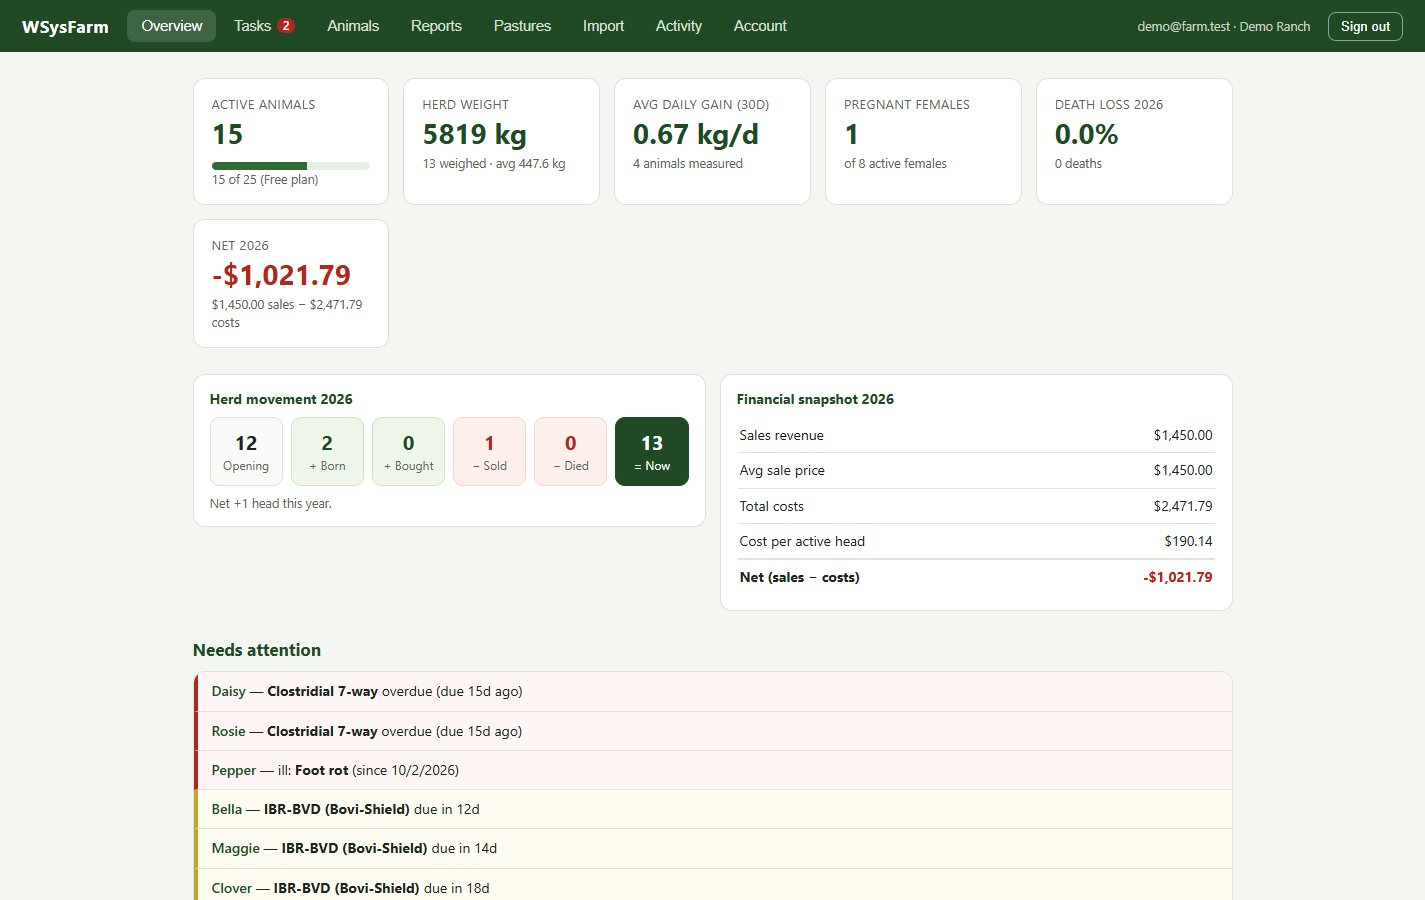Switch to the Reports page
The image size is (1425, 900).
(x=436, y=26)
